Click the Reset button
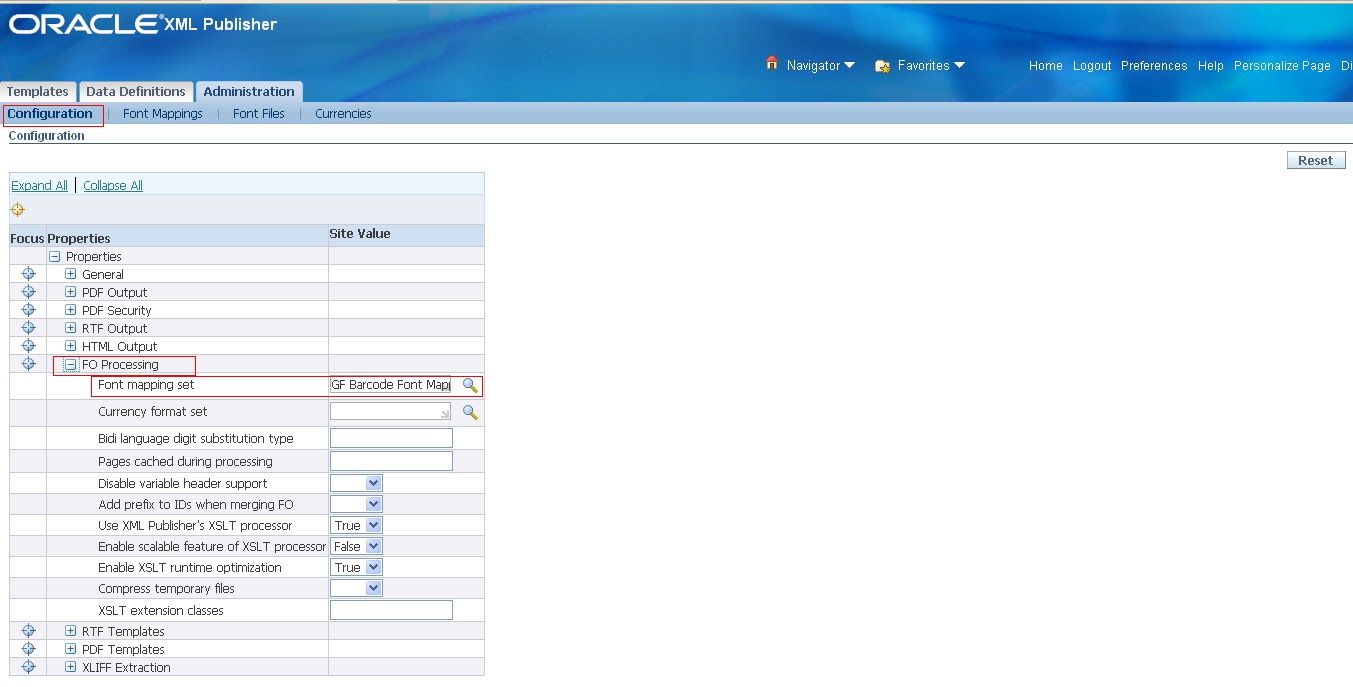The height and width of the screenshot is (687, 1353). (x=1315, y=160)
